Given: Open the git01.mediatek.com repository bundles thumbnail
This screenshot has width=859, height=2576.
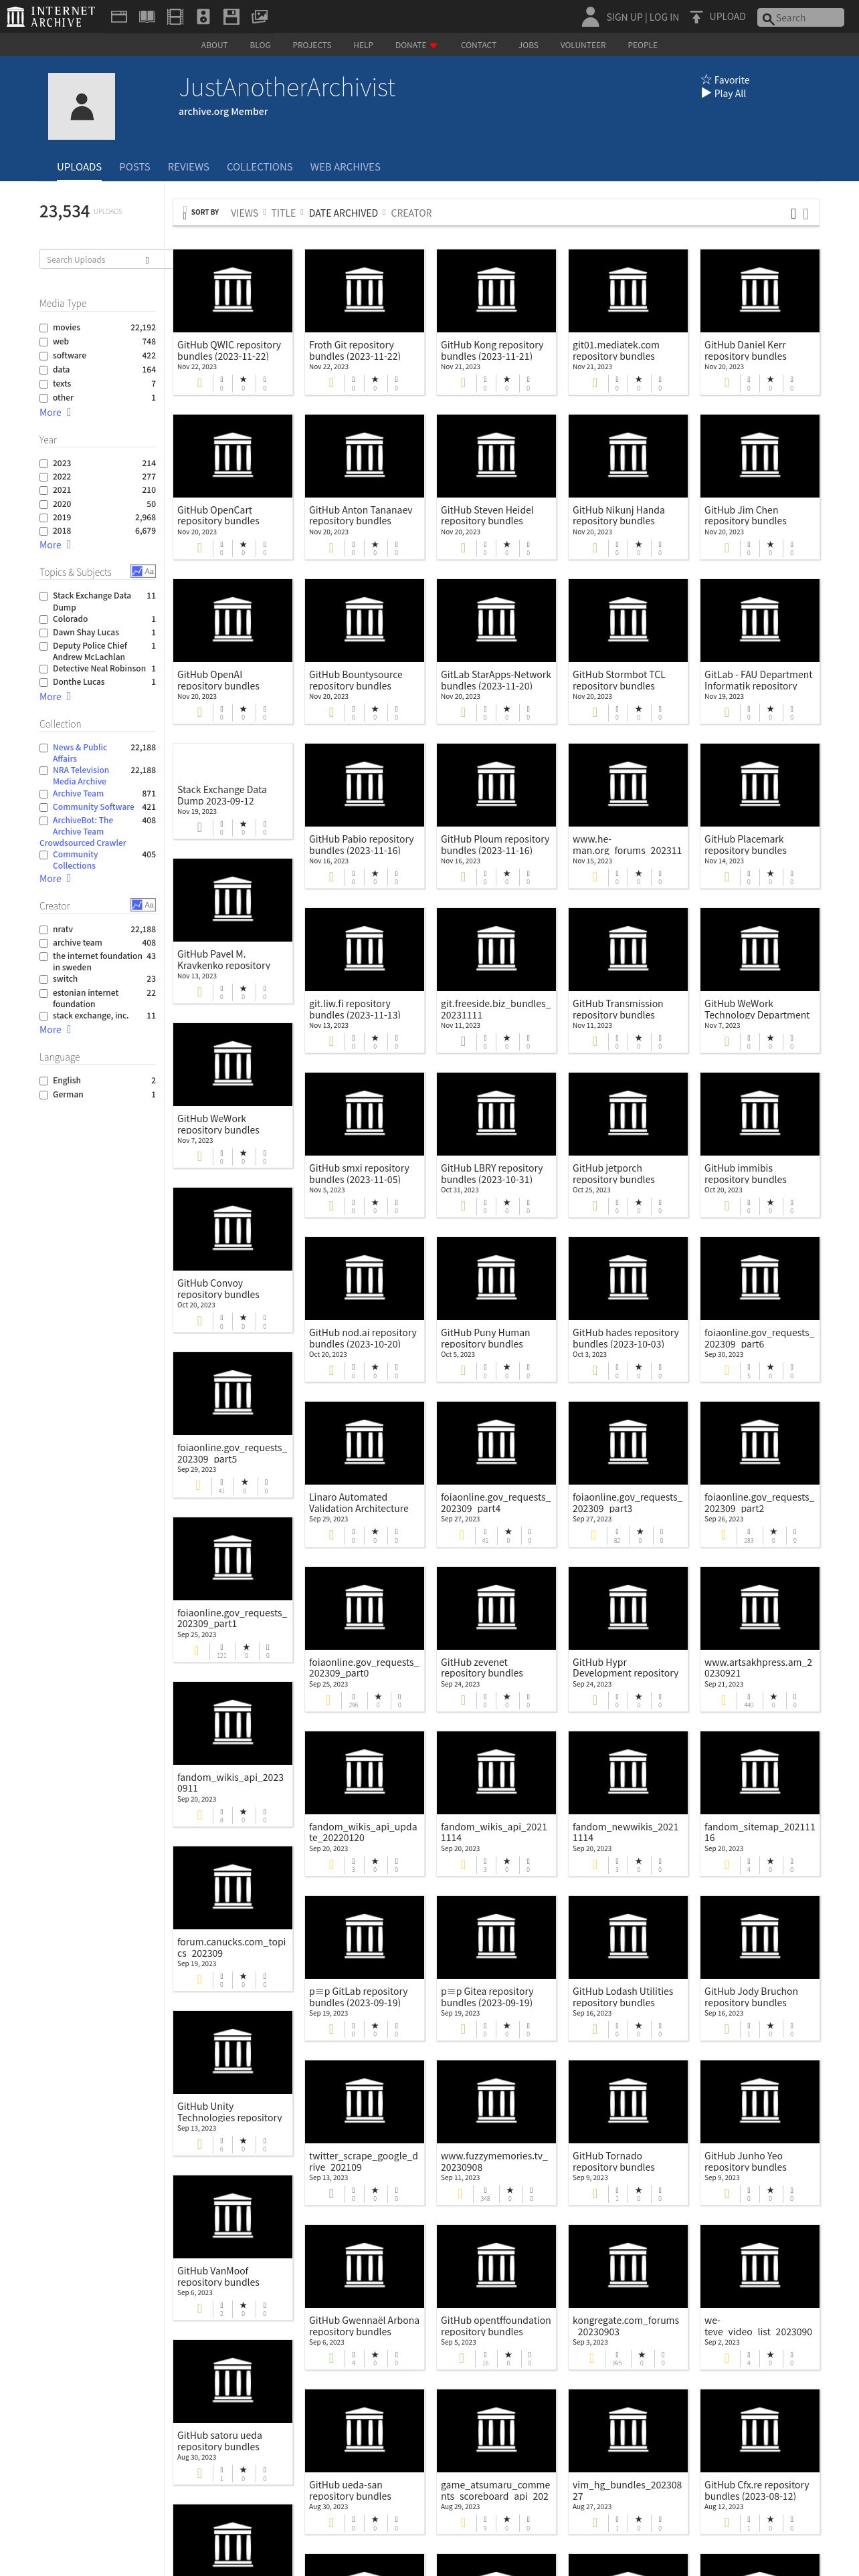Looking at the screenshot, I should (x=628, y=291).
